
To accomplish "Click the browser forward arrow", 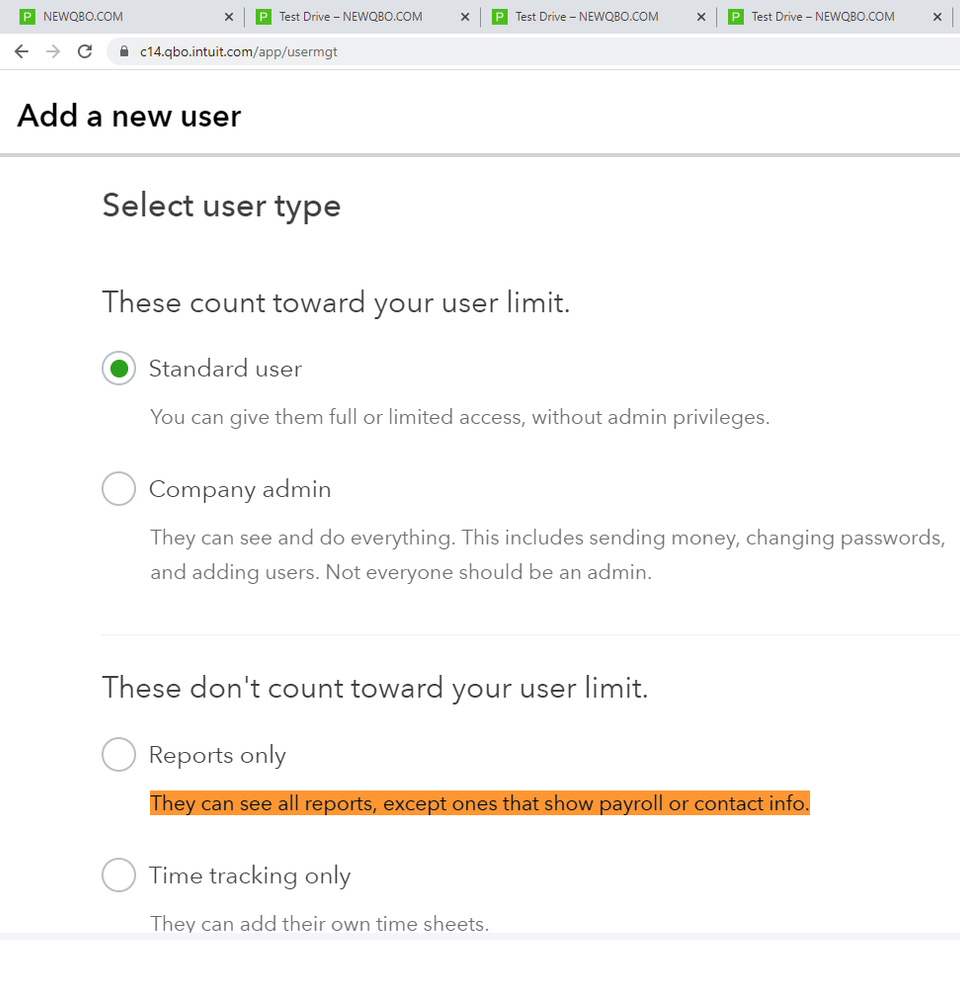I will [x=53, y=52].
